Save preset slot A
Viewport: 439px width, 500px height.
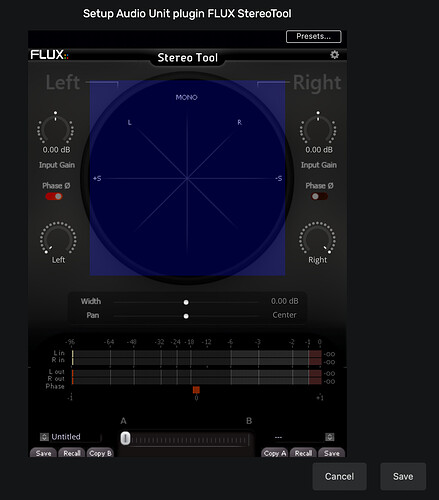(x=43, y=453)
